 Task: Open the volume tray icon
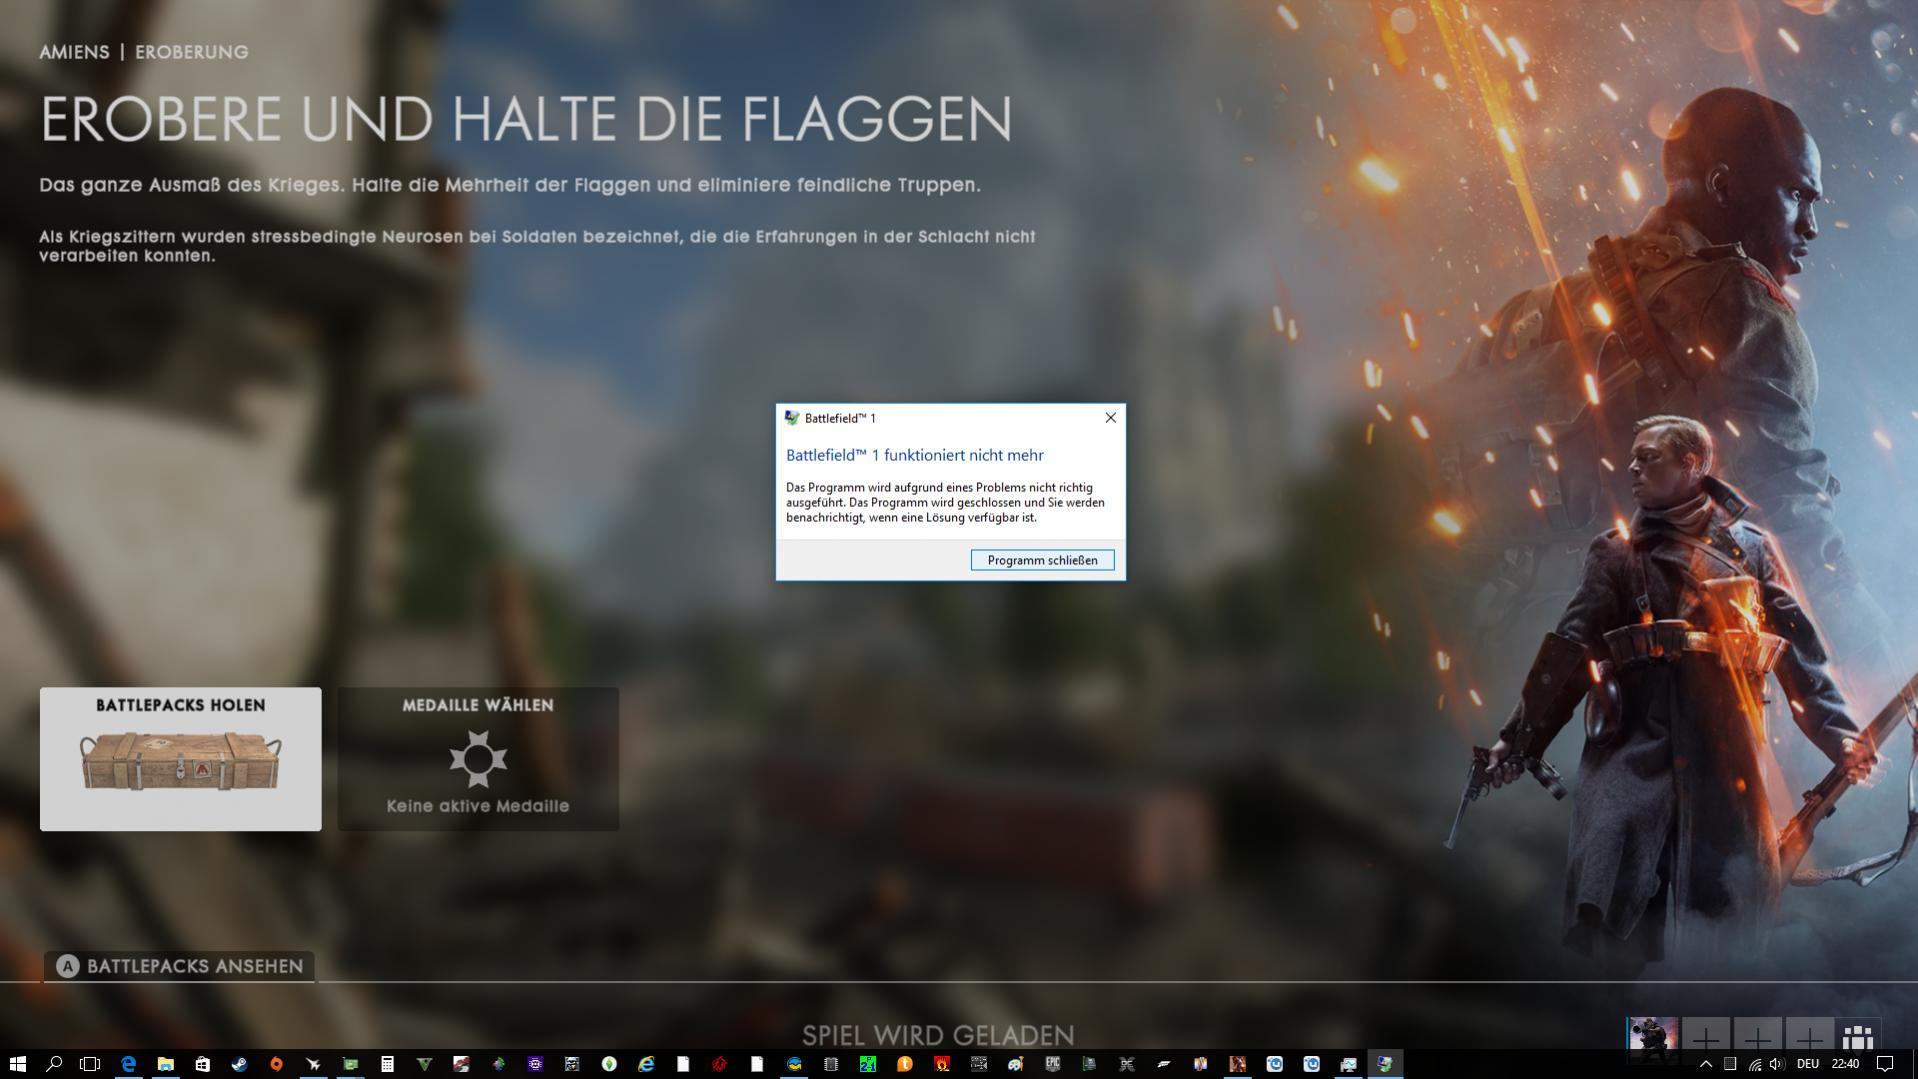pyautogui.click(x=1777, y=1064)
